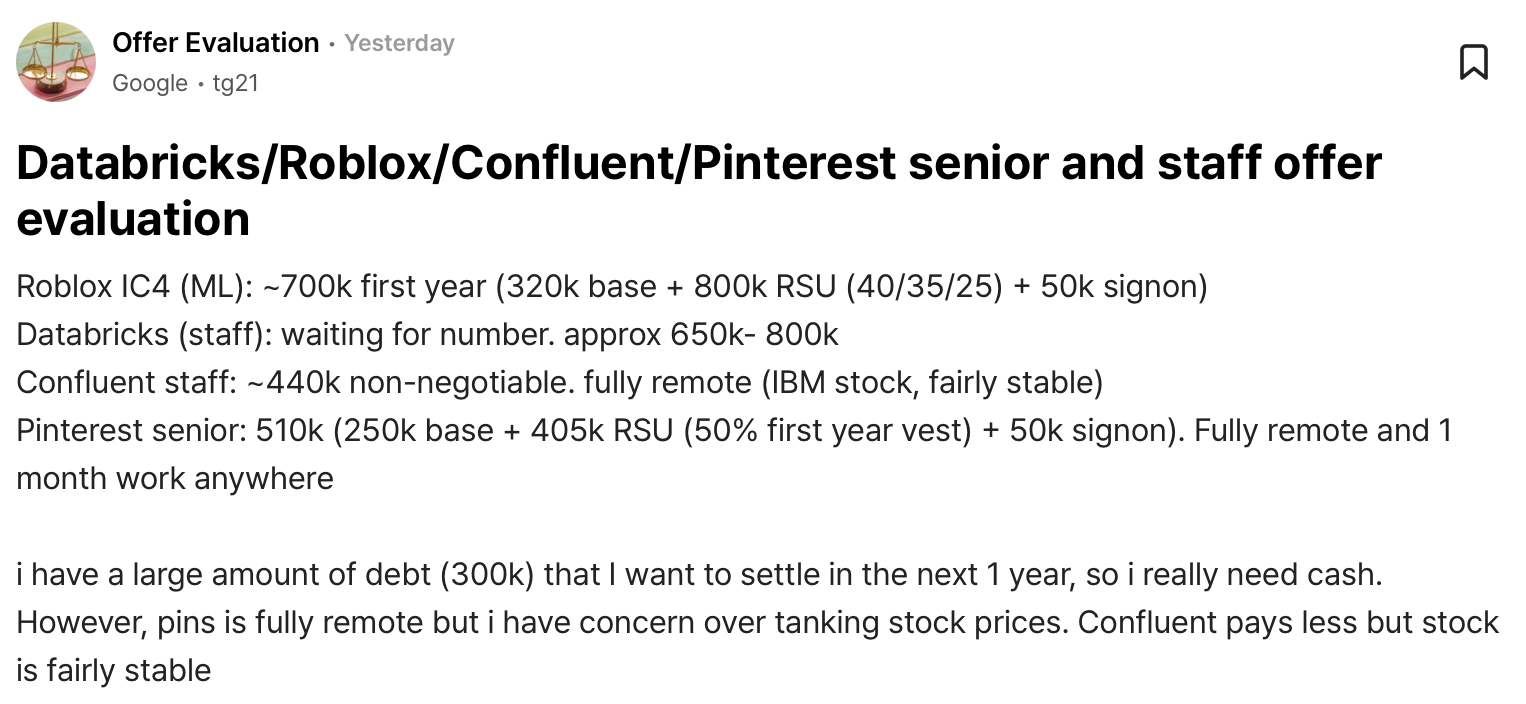Open the Offer Evaluation scales avatar
The width and height of the screenshot is (1526, 704).
coord(56,62)
